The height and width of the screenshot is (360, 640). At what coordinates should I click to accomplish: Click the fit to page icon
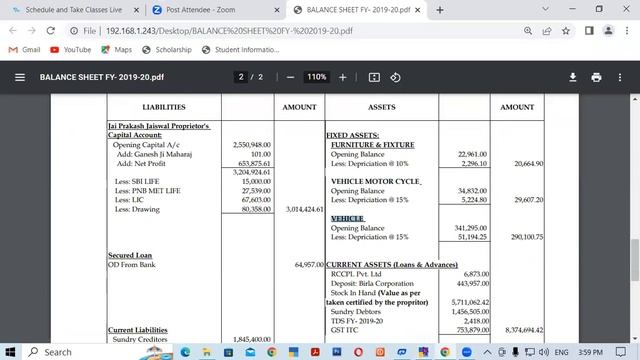374,77
